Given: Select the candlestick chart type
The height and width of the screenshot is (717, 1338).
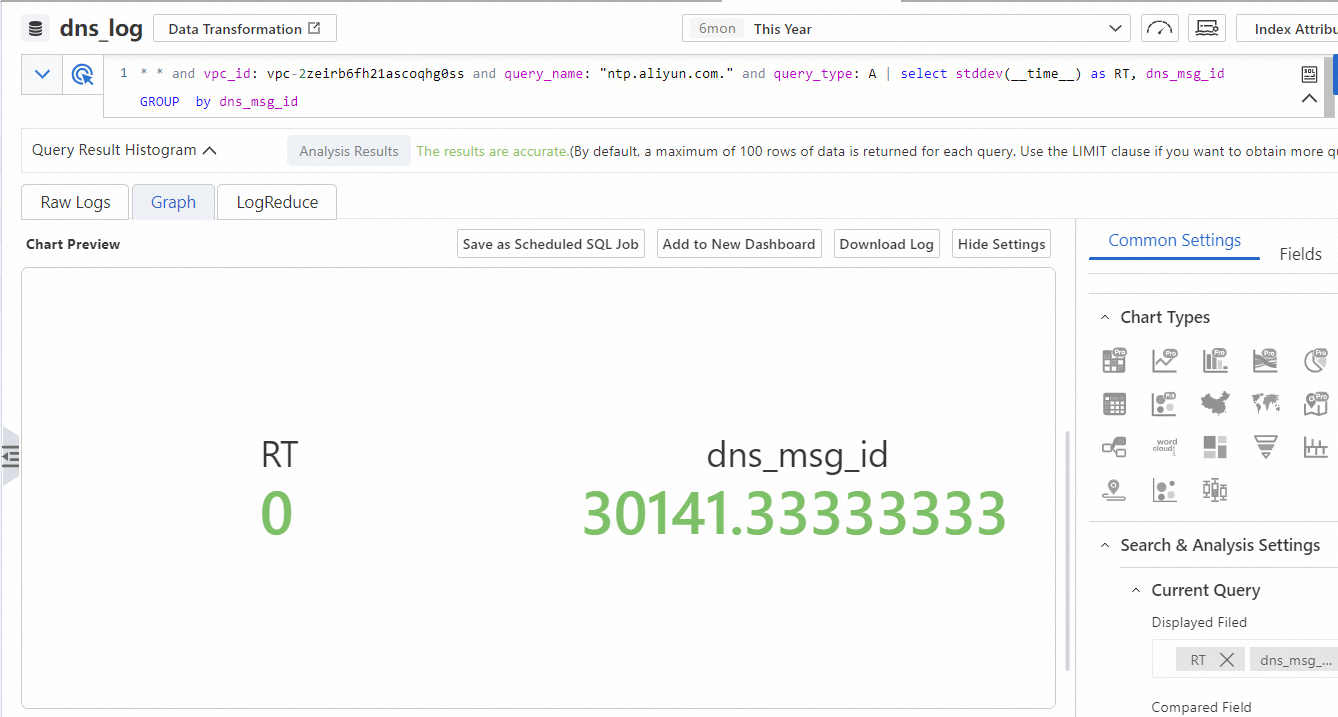Looking at the screenshot, I should click(x=1215, y=490).
